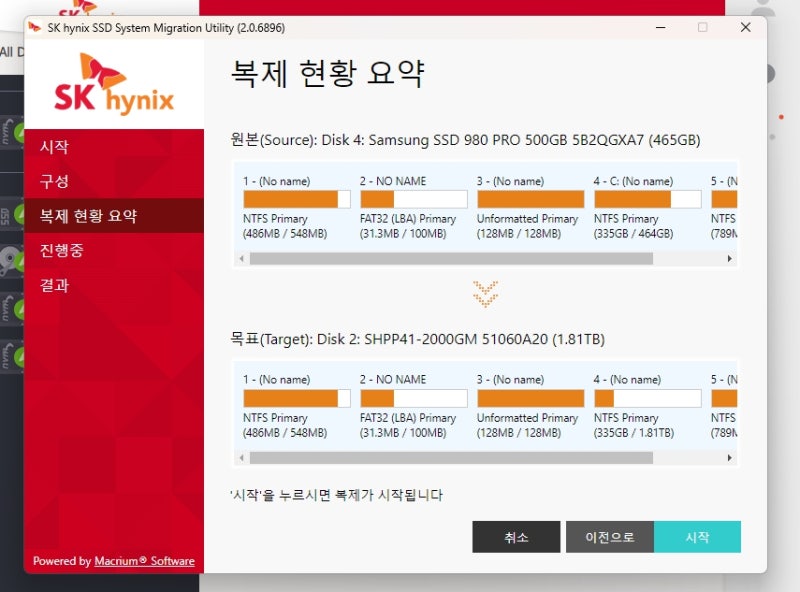Screen dimensions: 800x592
Task: Select the '시작' step in the sidebar
Action: pyautogui.click(x=56, y=146)
